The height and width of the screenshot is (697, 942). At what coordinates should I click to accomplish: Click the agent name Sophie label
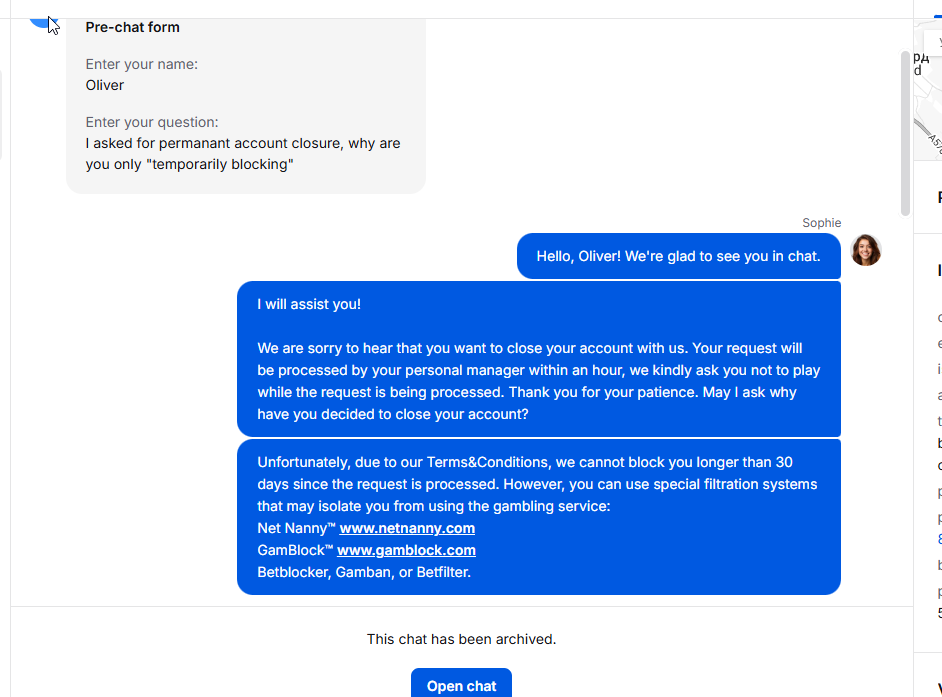click(821, 223)
